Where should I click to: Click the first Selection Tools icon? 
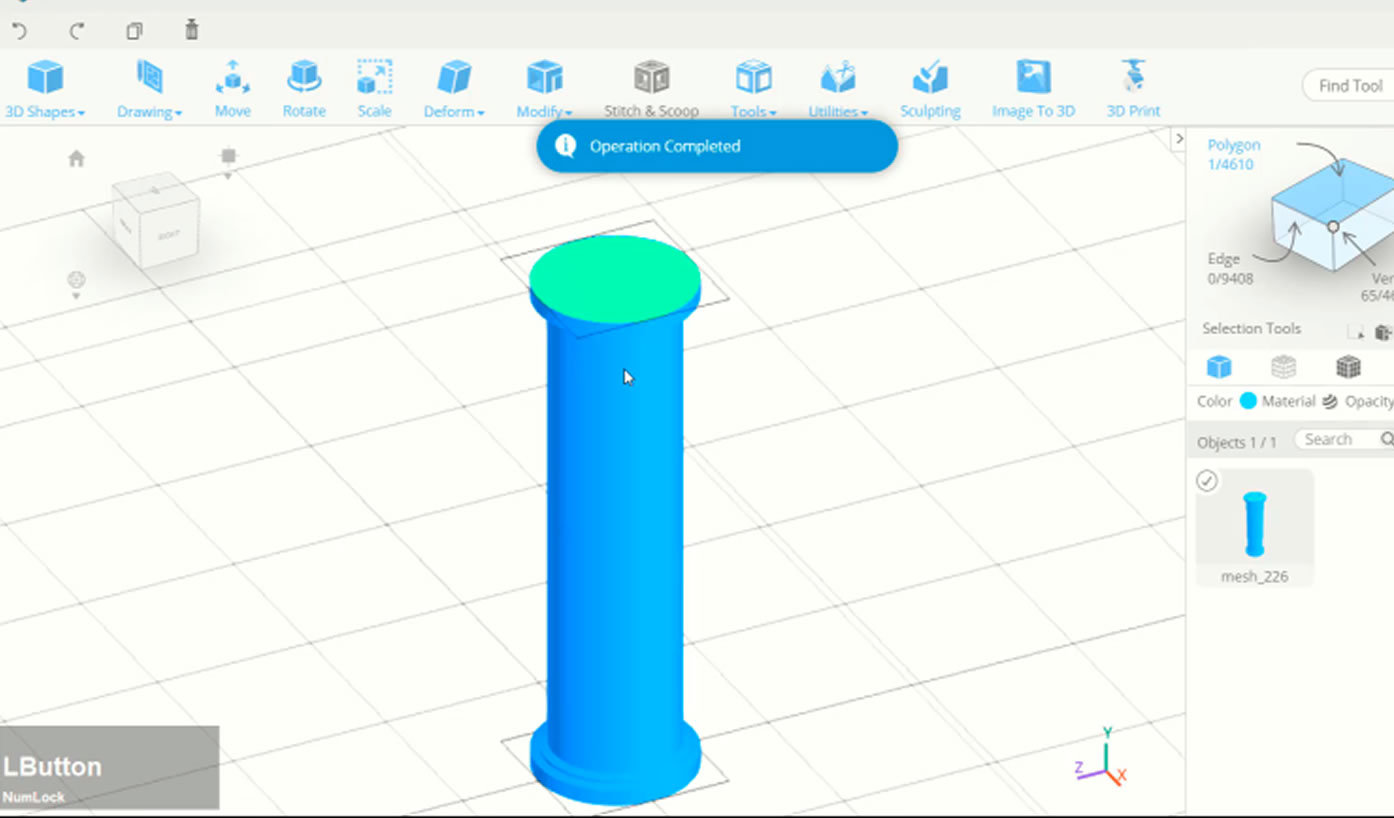coord(1356,332)
